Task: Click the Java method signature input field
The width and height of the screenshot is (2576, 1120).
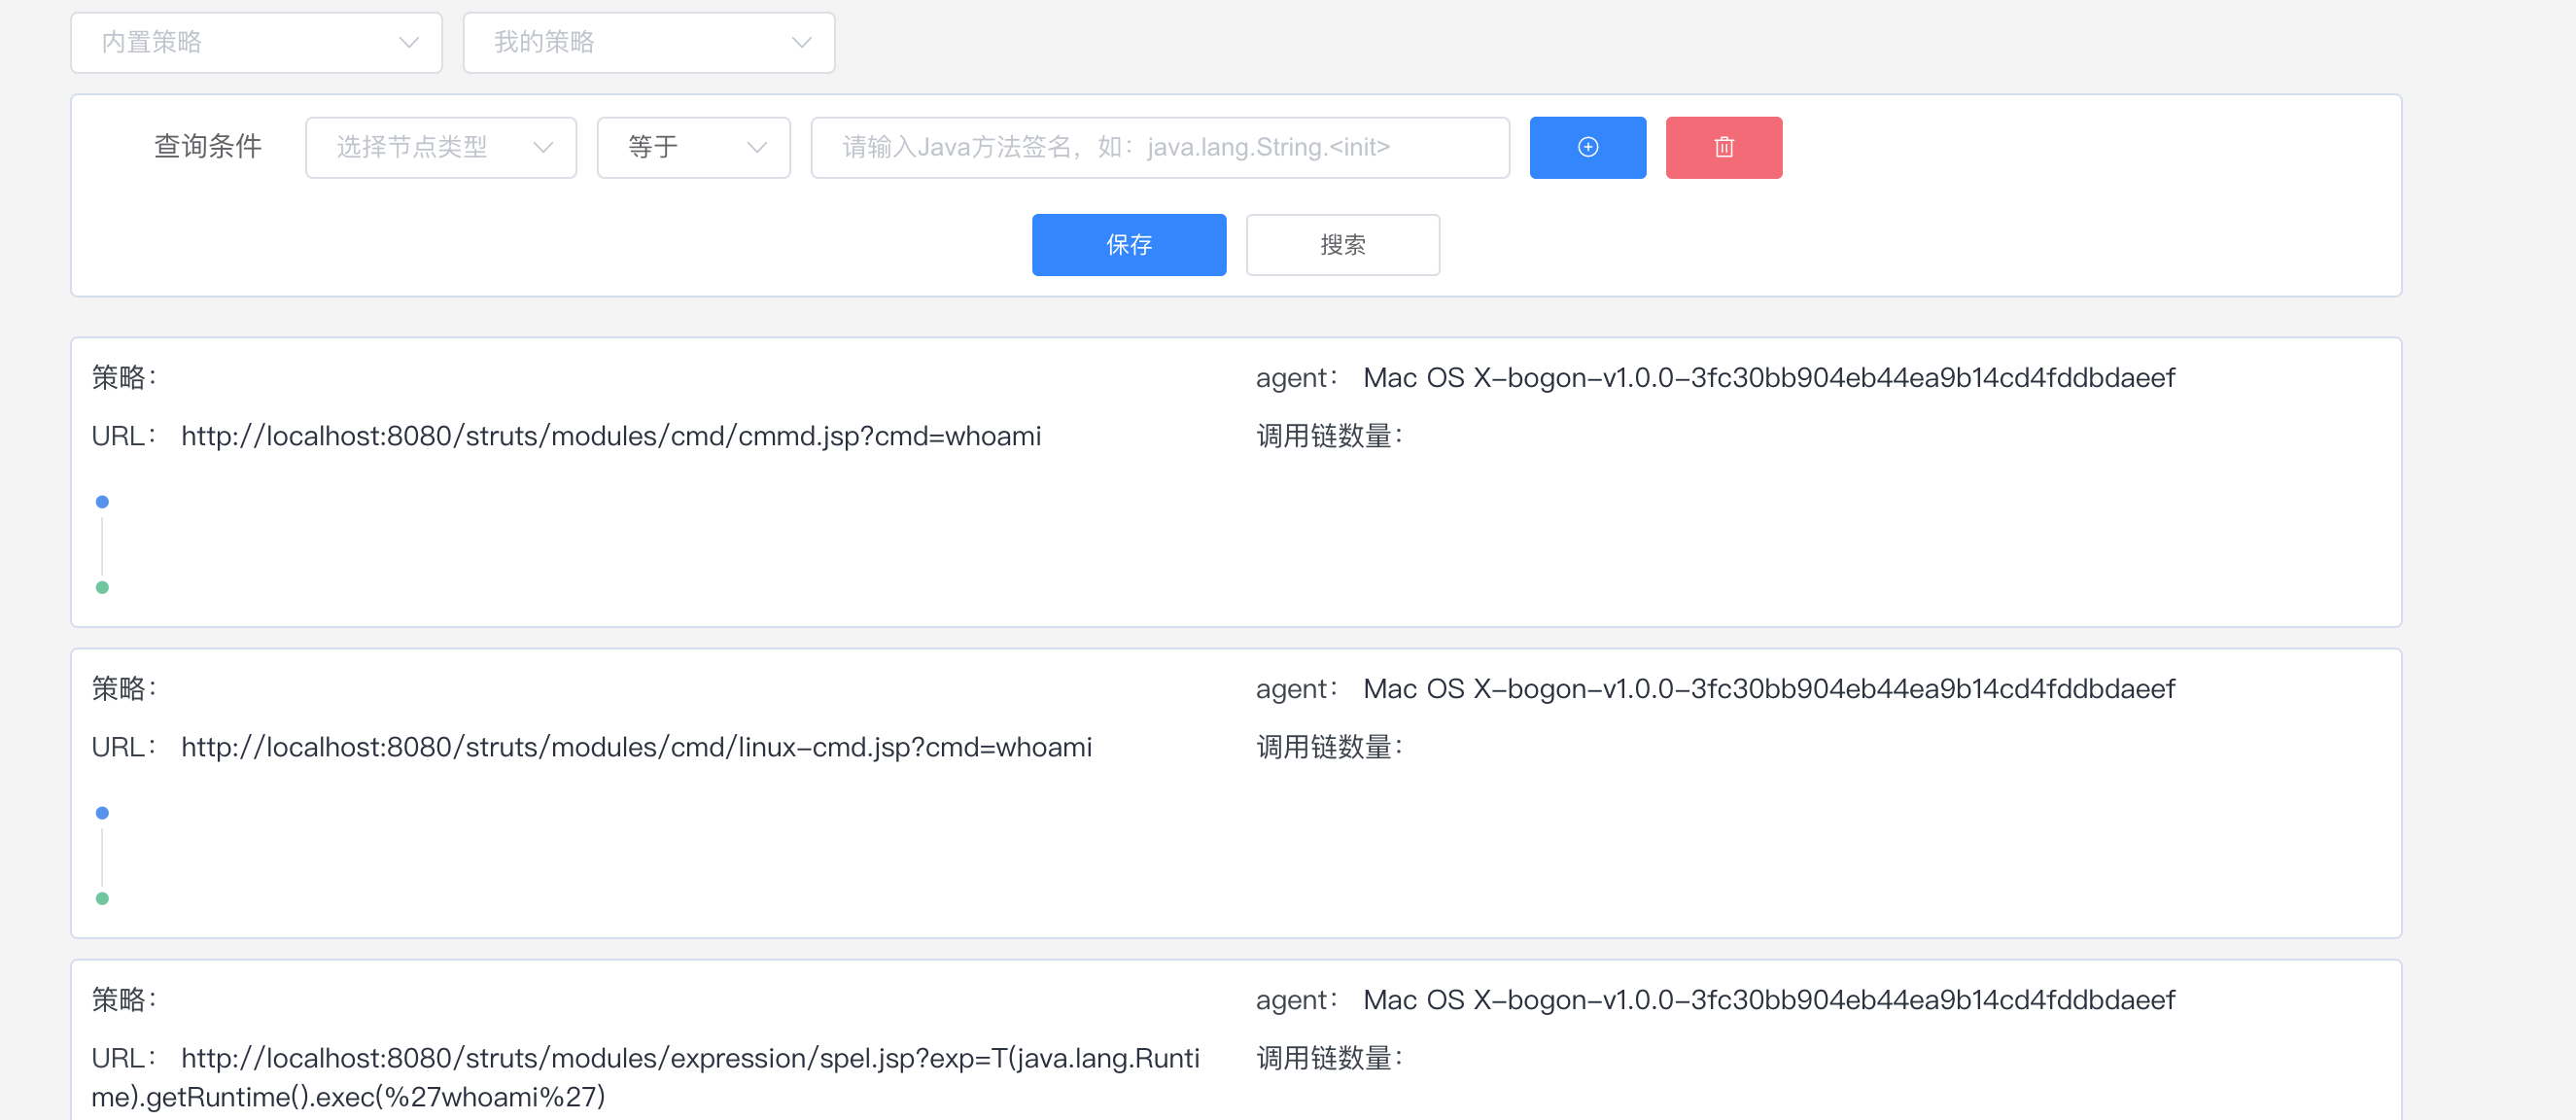Action: 1159,147
